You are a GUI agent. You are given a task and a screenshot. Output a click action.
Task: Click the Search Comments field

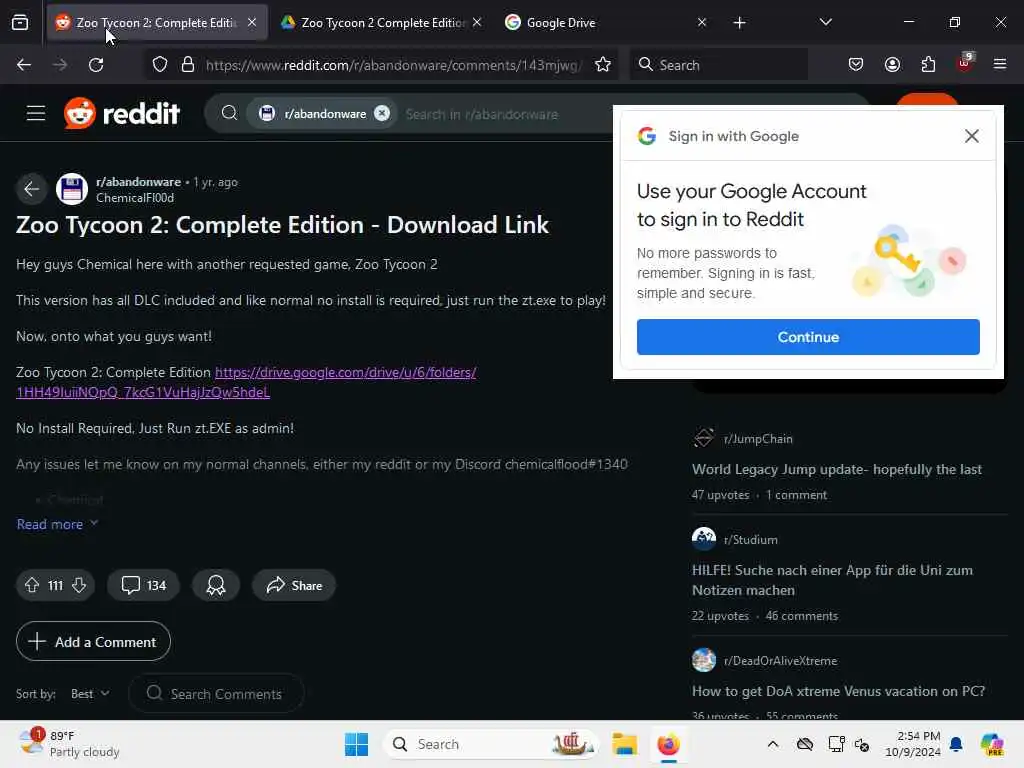(x=216, y=694)
